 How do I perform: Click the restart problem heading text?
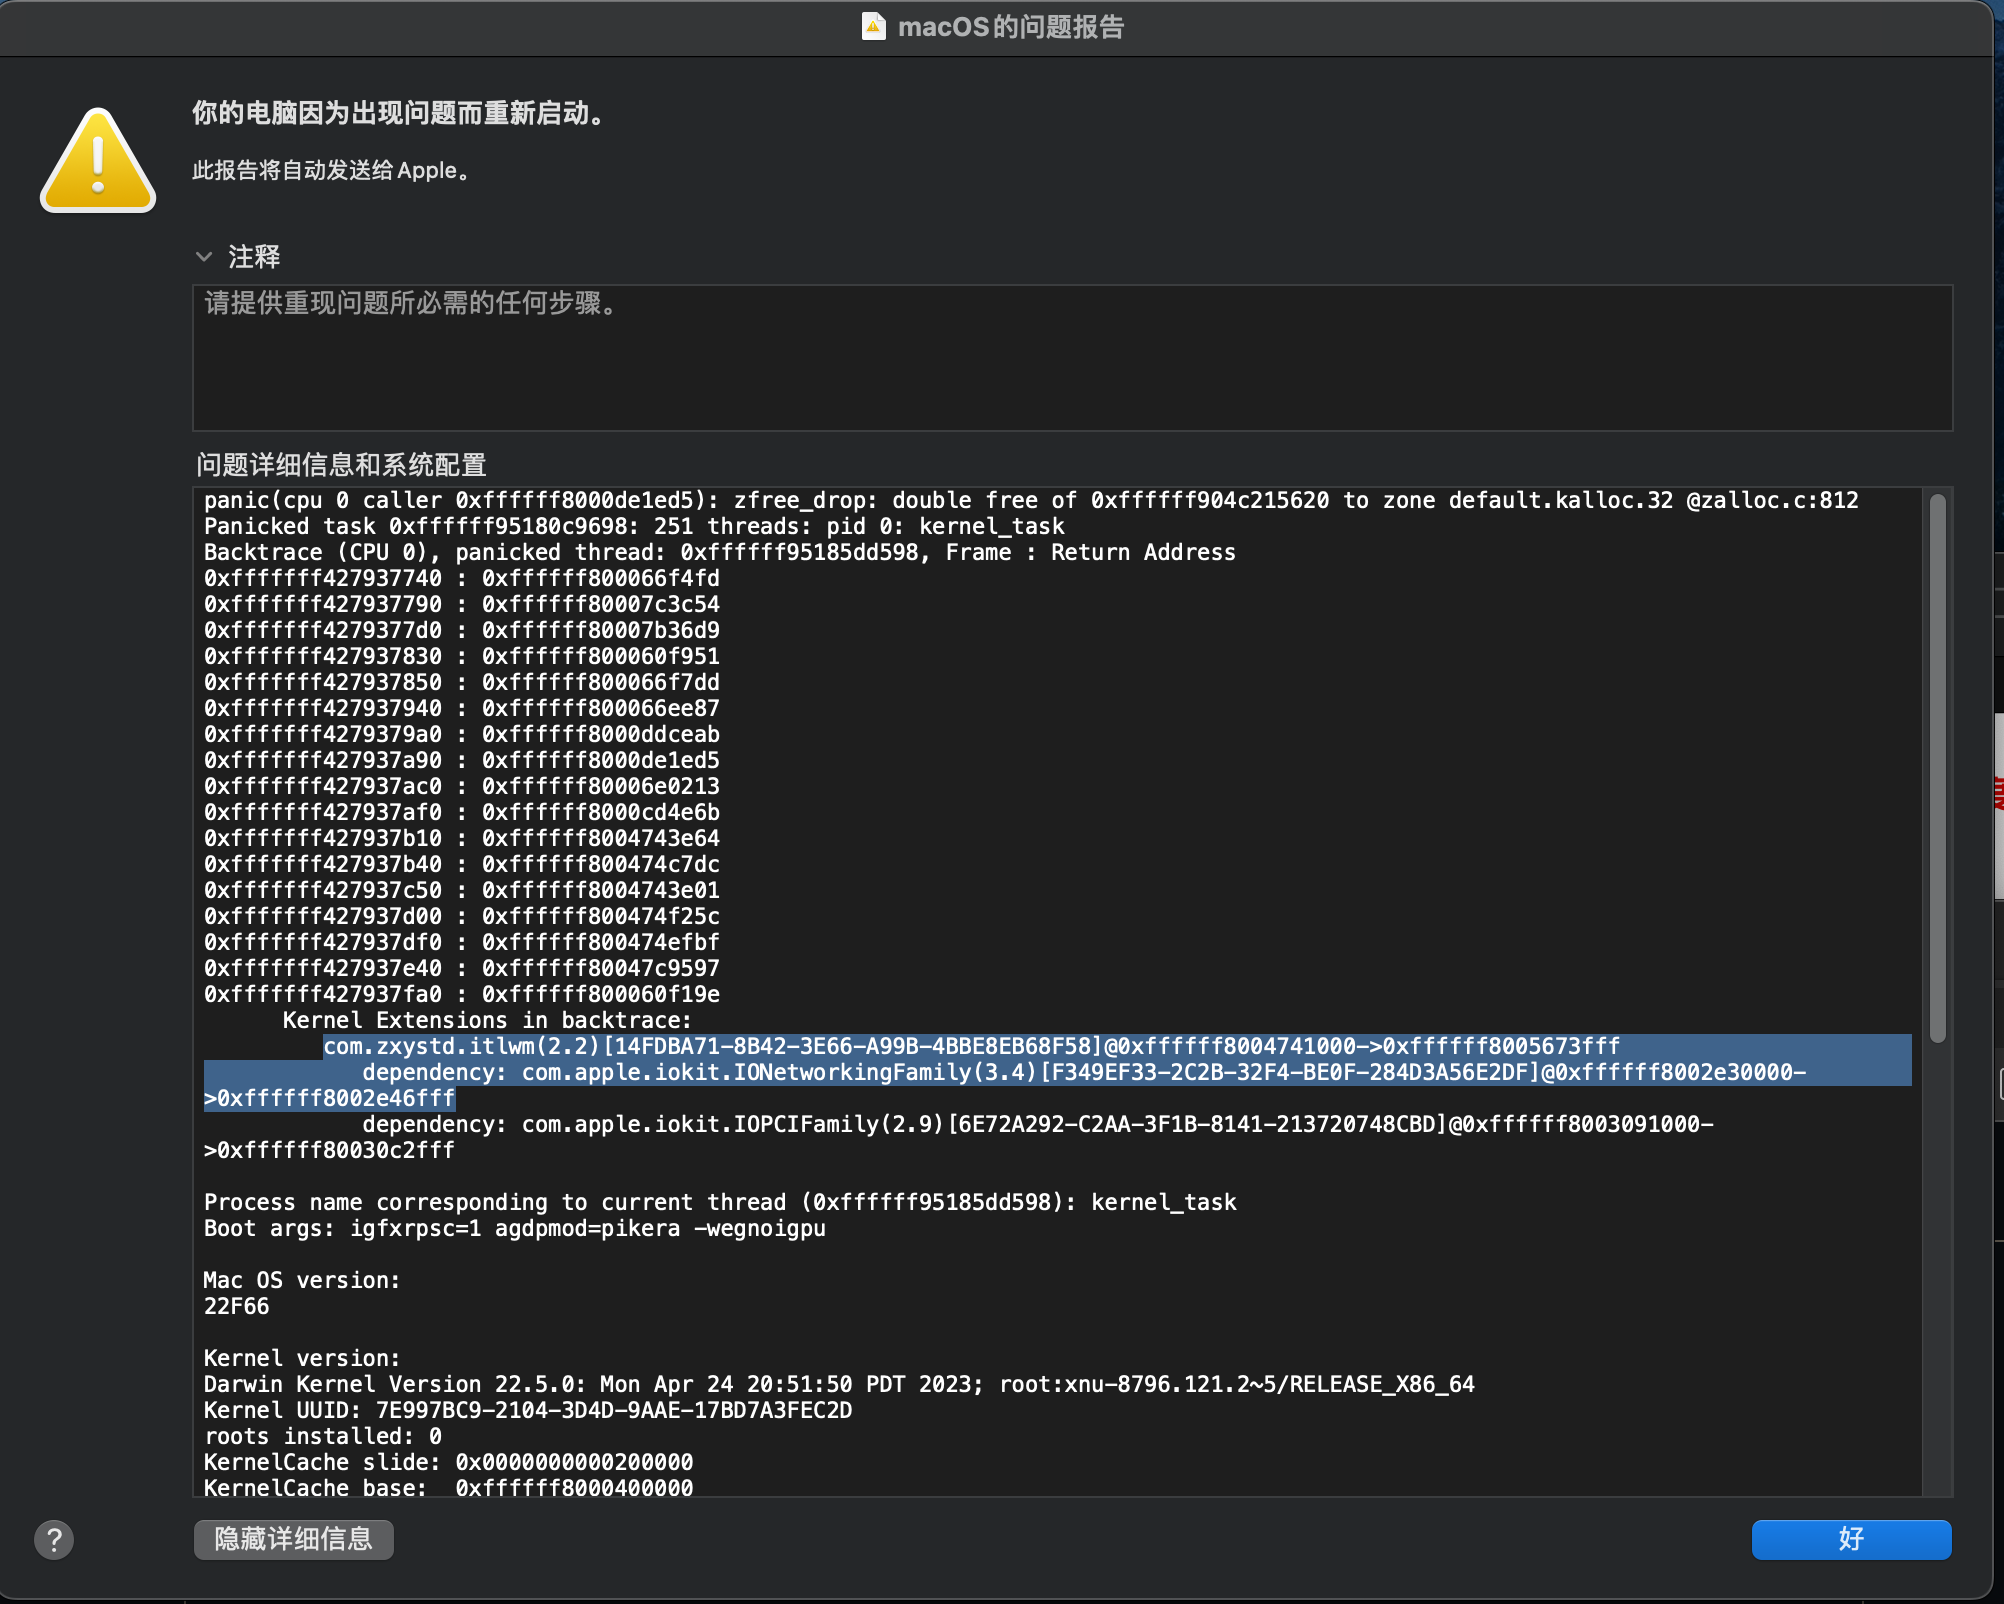coord(397,115)
